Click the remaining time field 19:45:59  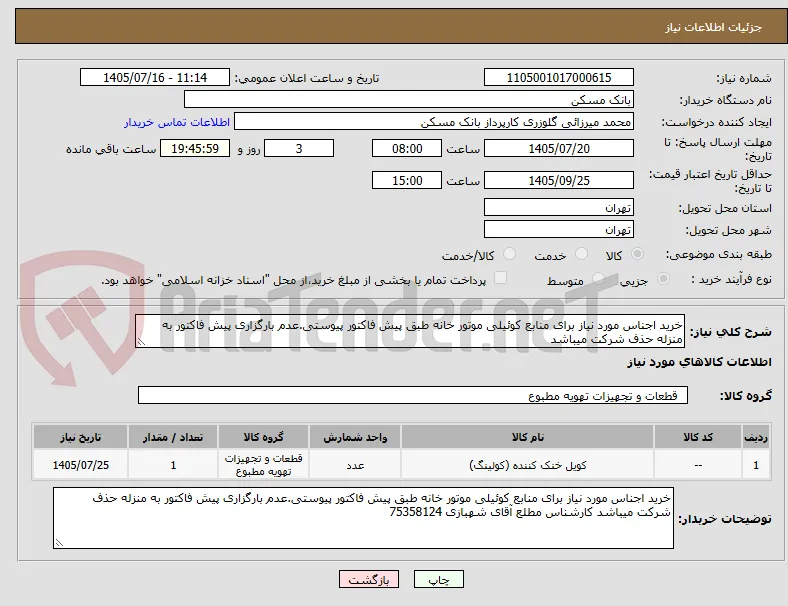point(195,149)
